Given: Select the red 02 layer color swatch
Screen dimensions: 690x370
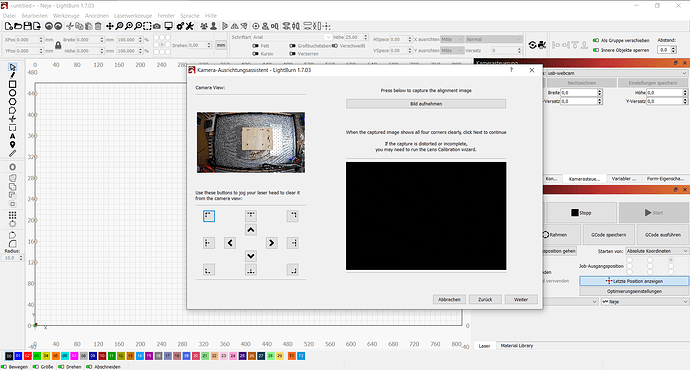Looking at the screenshot, I should click(x=28, y=355).
